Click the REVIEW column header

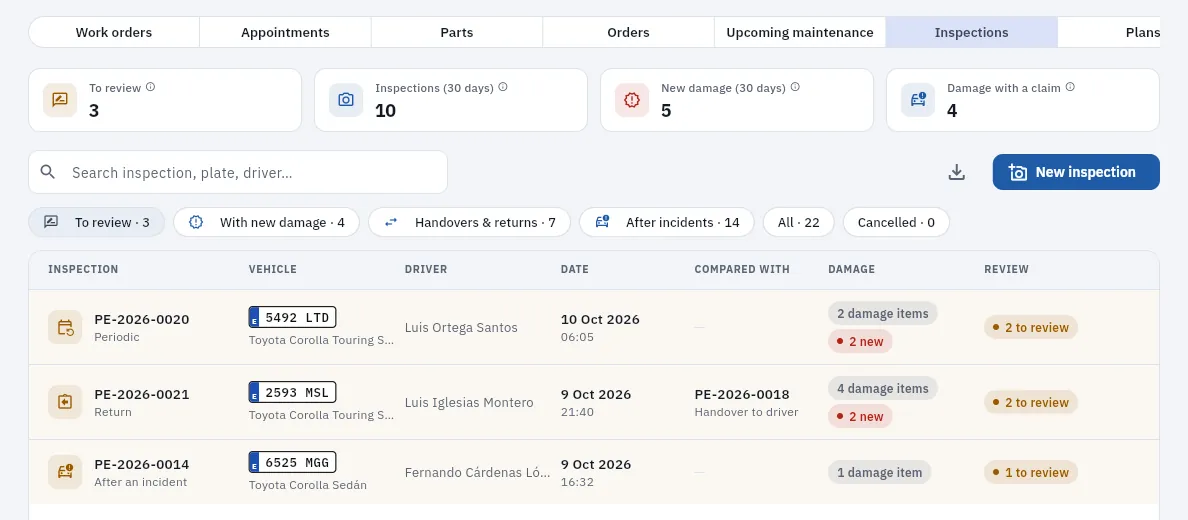[1006, 269]
